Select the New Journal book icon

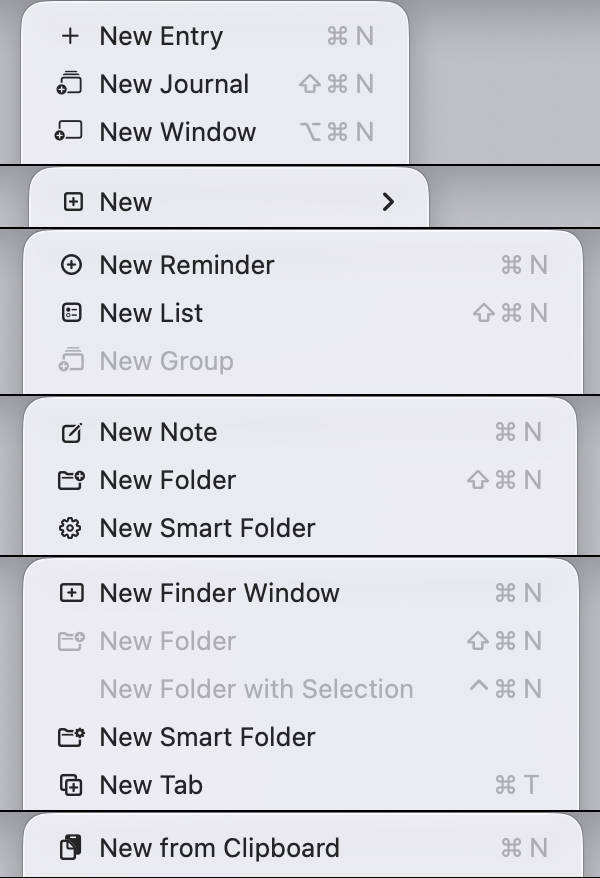coord(70,84)
